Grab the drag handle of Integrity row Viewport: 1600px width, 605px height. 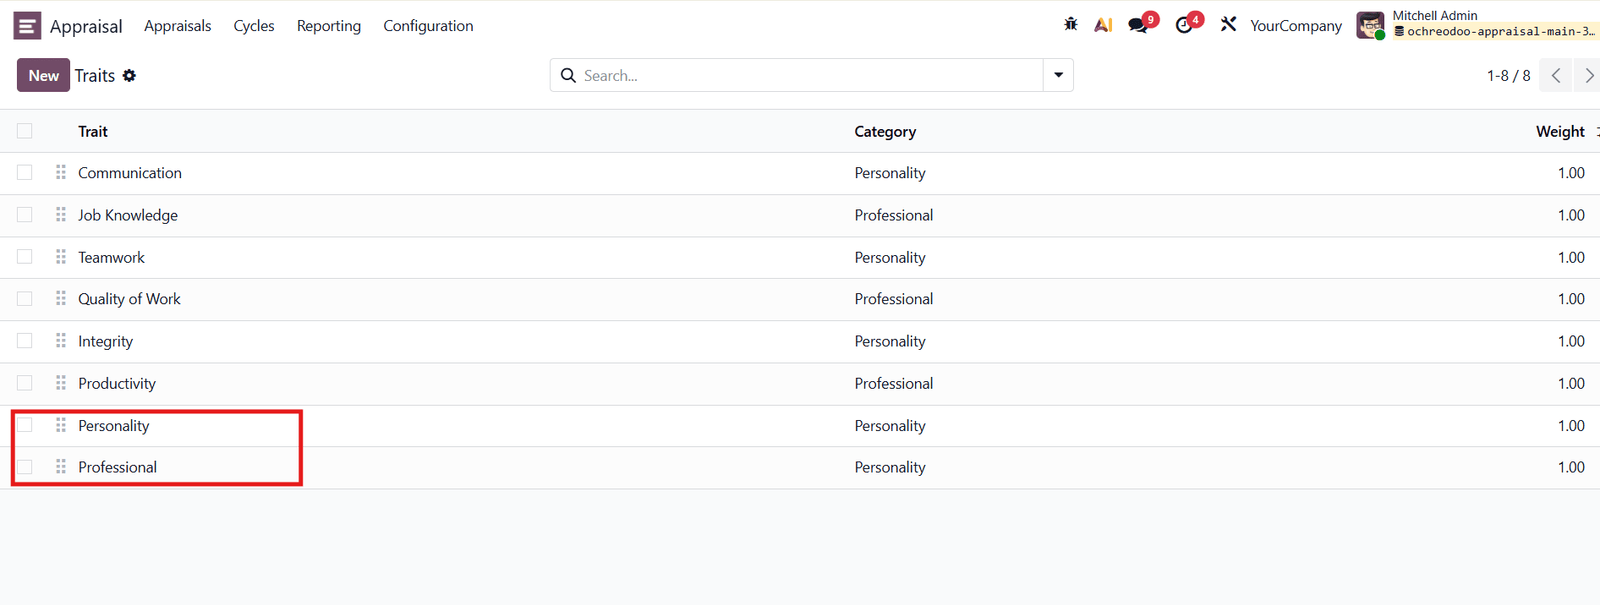click(61, 341)
